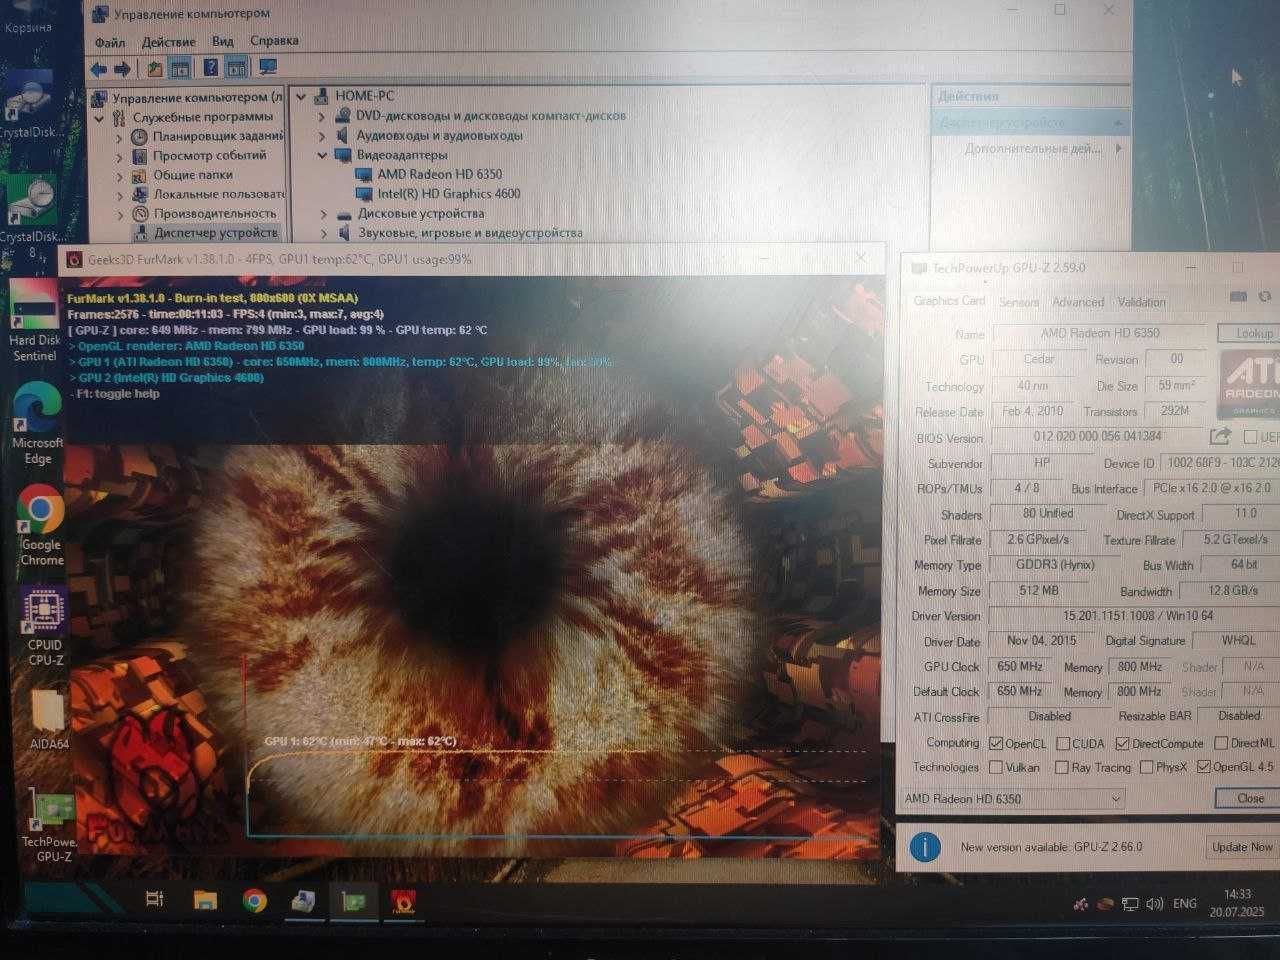
Task: Toggle the DirectCompute checkbox
Action: [x=1122, y=743]
